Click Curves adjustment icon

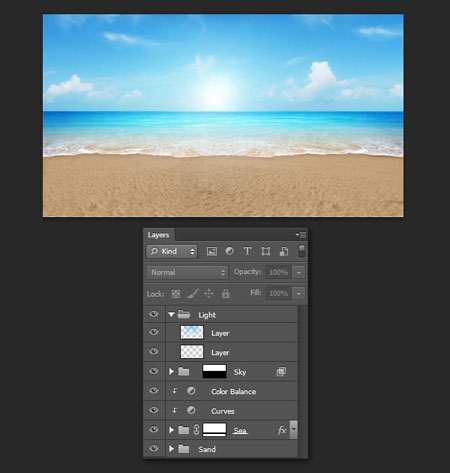click(191, 410)
